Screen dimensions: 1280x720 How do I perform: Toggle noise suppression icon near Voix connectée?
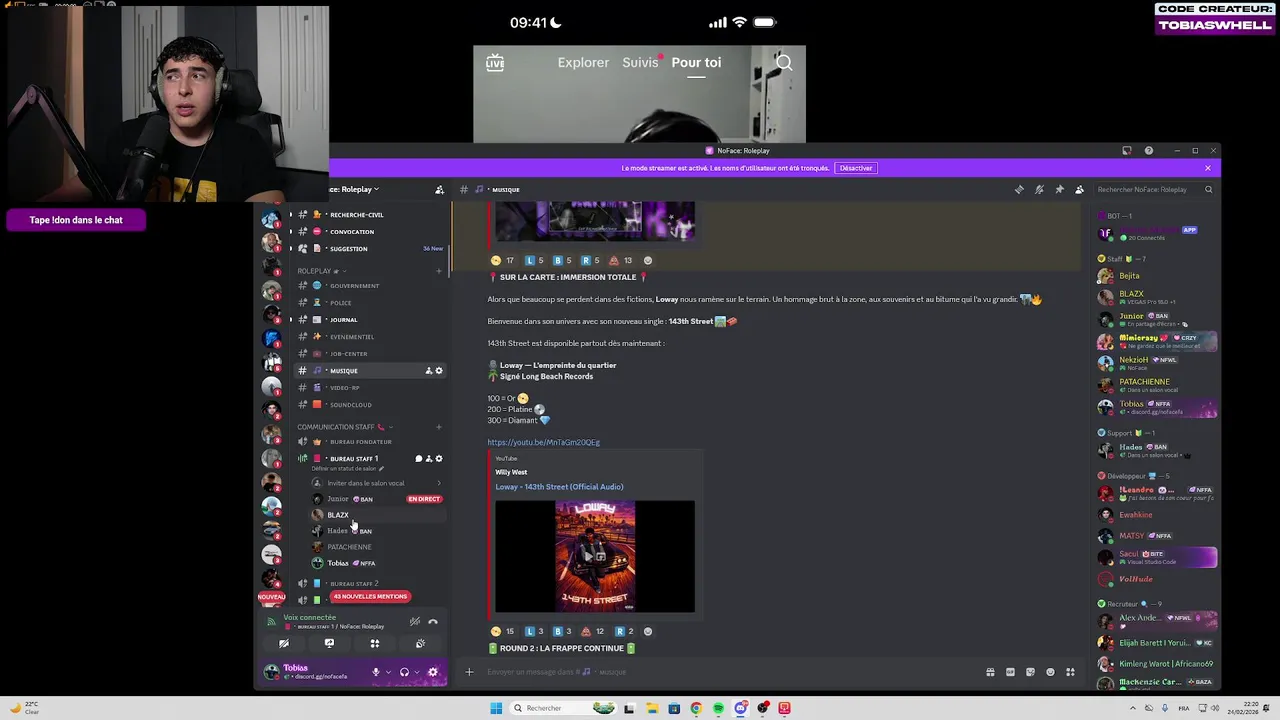tap(414, 622)
